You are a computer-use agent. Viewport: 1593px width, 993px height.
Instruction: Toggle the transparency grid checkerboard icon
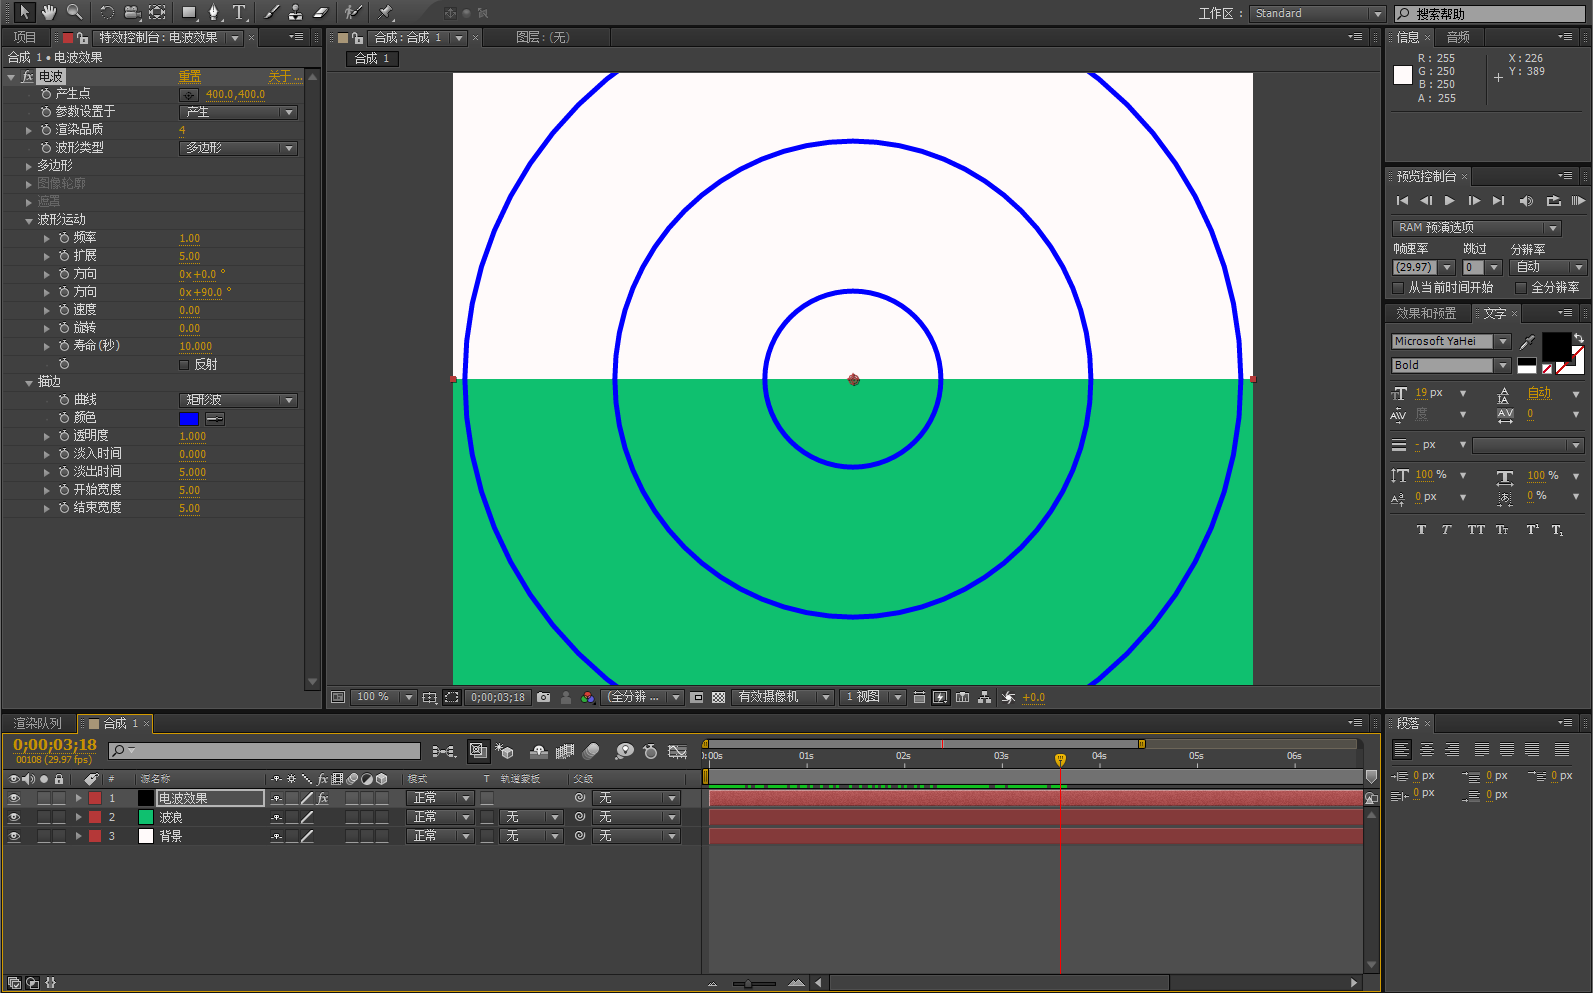[x=718, y=698]
